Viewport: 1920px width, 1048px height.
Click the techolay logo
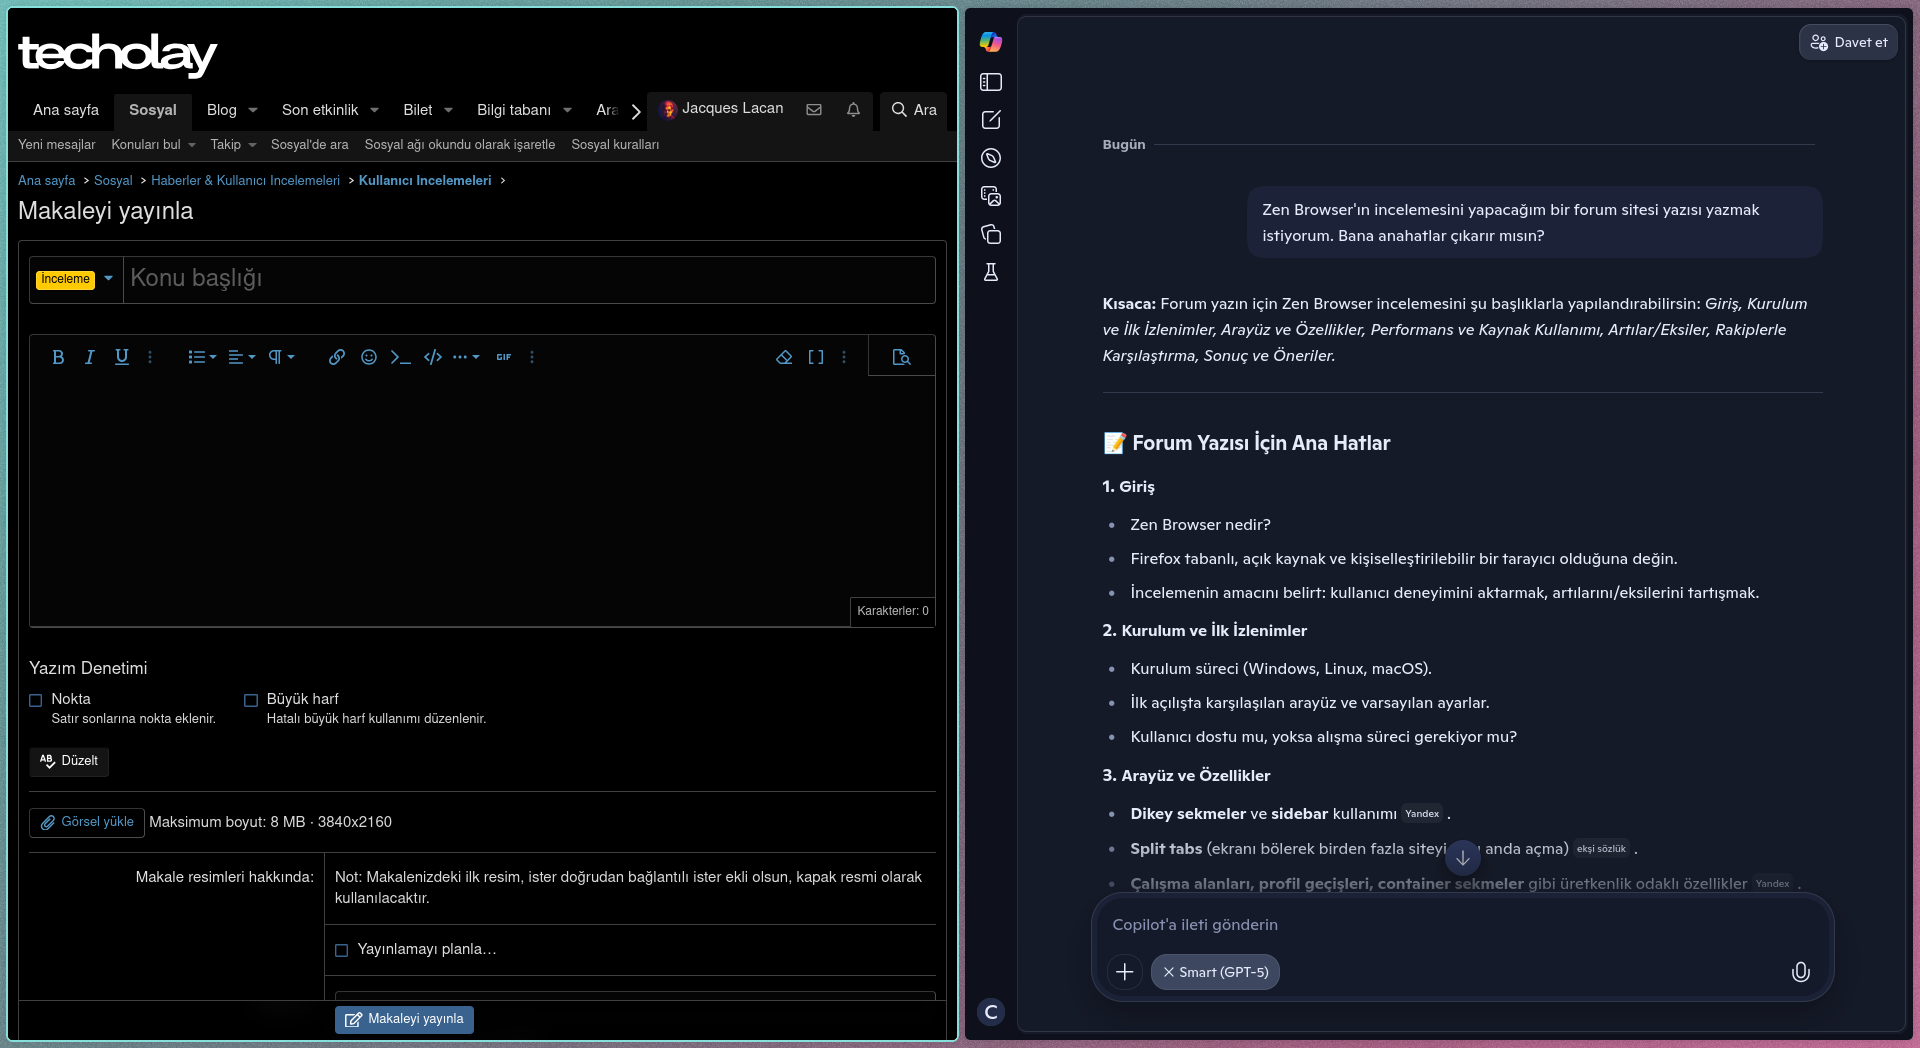tap(117, 54)
